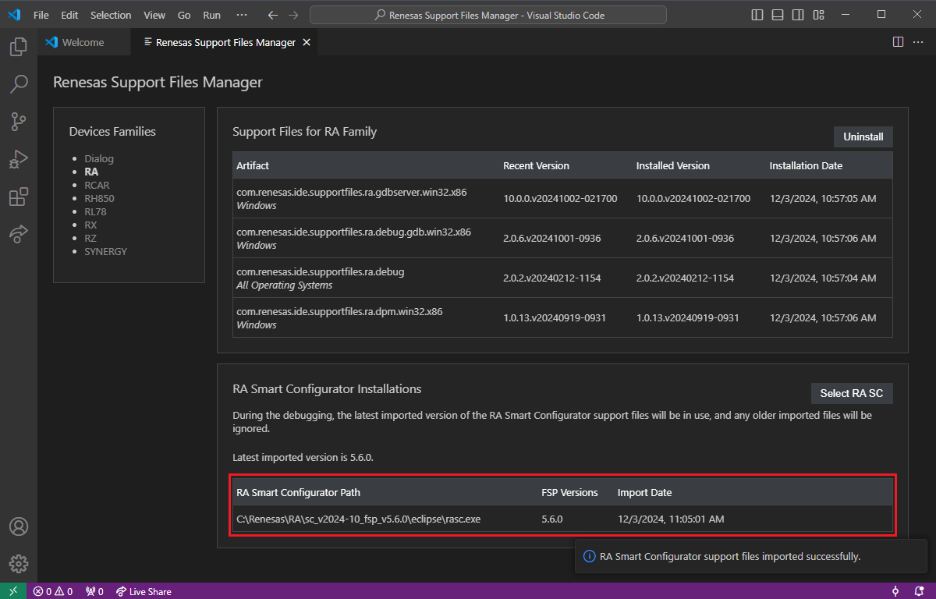Click the ports forwarded status item
Viewport: 936px width, 599px height.
[94, 591]
